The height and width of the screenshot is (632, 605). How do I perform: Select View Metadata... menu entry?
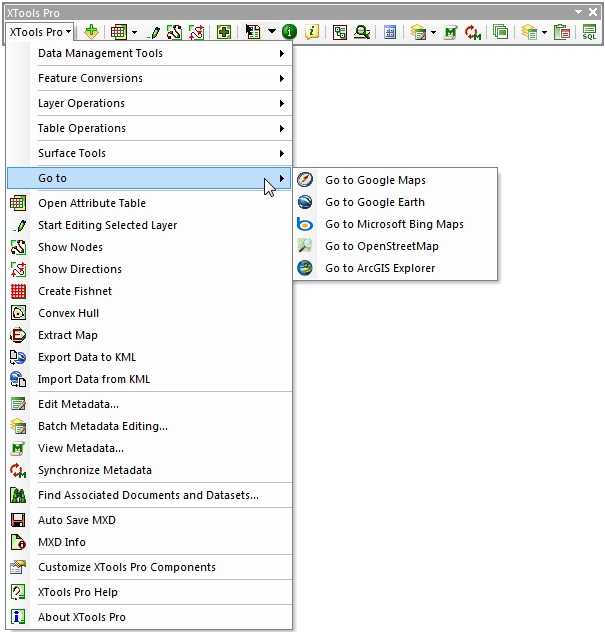point(150,448)
